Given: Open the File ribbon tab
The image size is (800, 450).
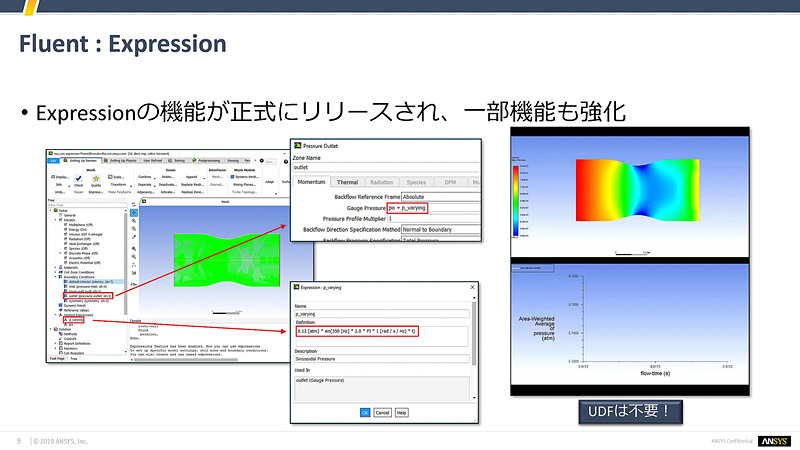Looking at the screenshot, I should click(x=54, y=161).
